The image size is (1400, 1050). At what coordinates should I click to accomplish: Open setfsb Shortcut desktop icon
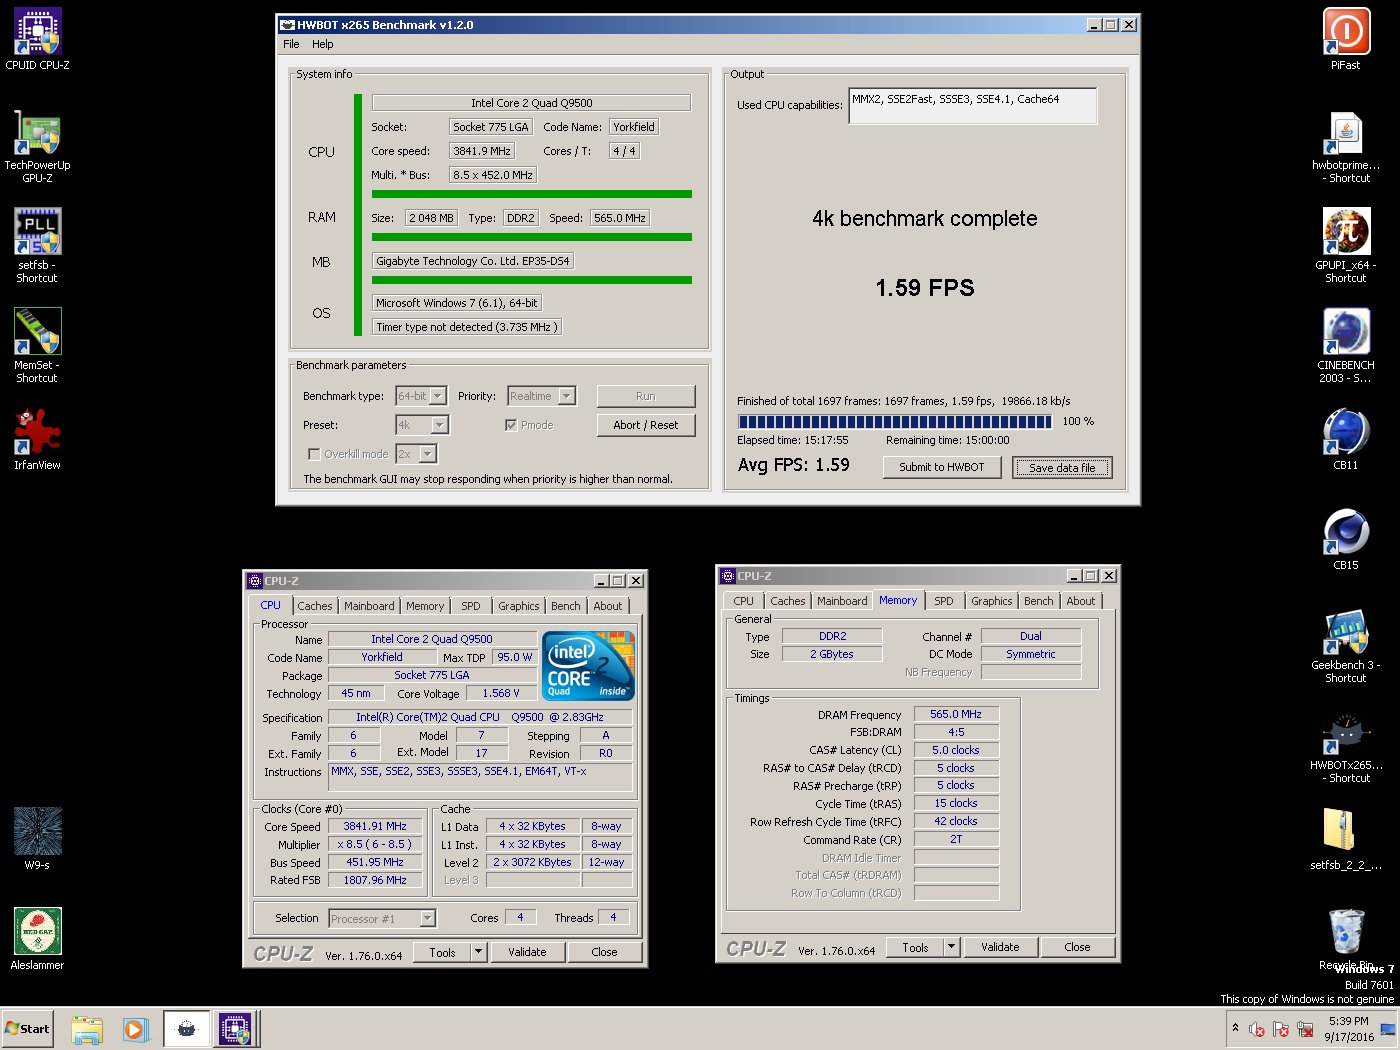coord(37,246)
